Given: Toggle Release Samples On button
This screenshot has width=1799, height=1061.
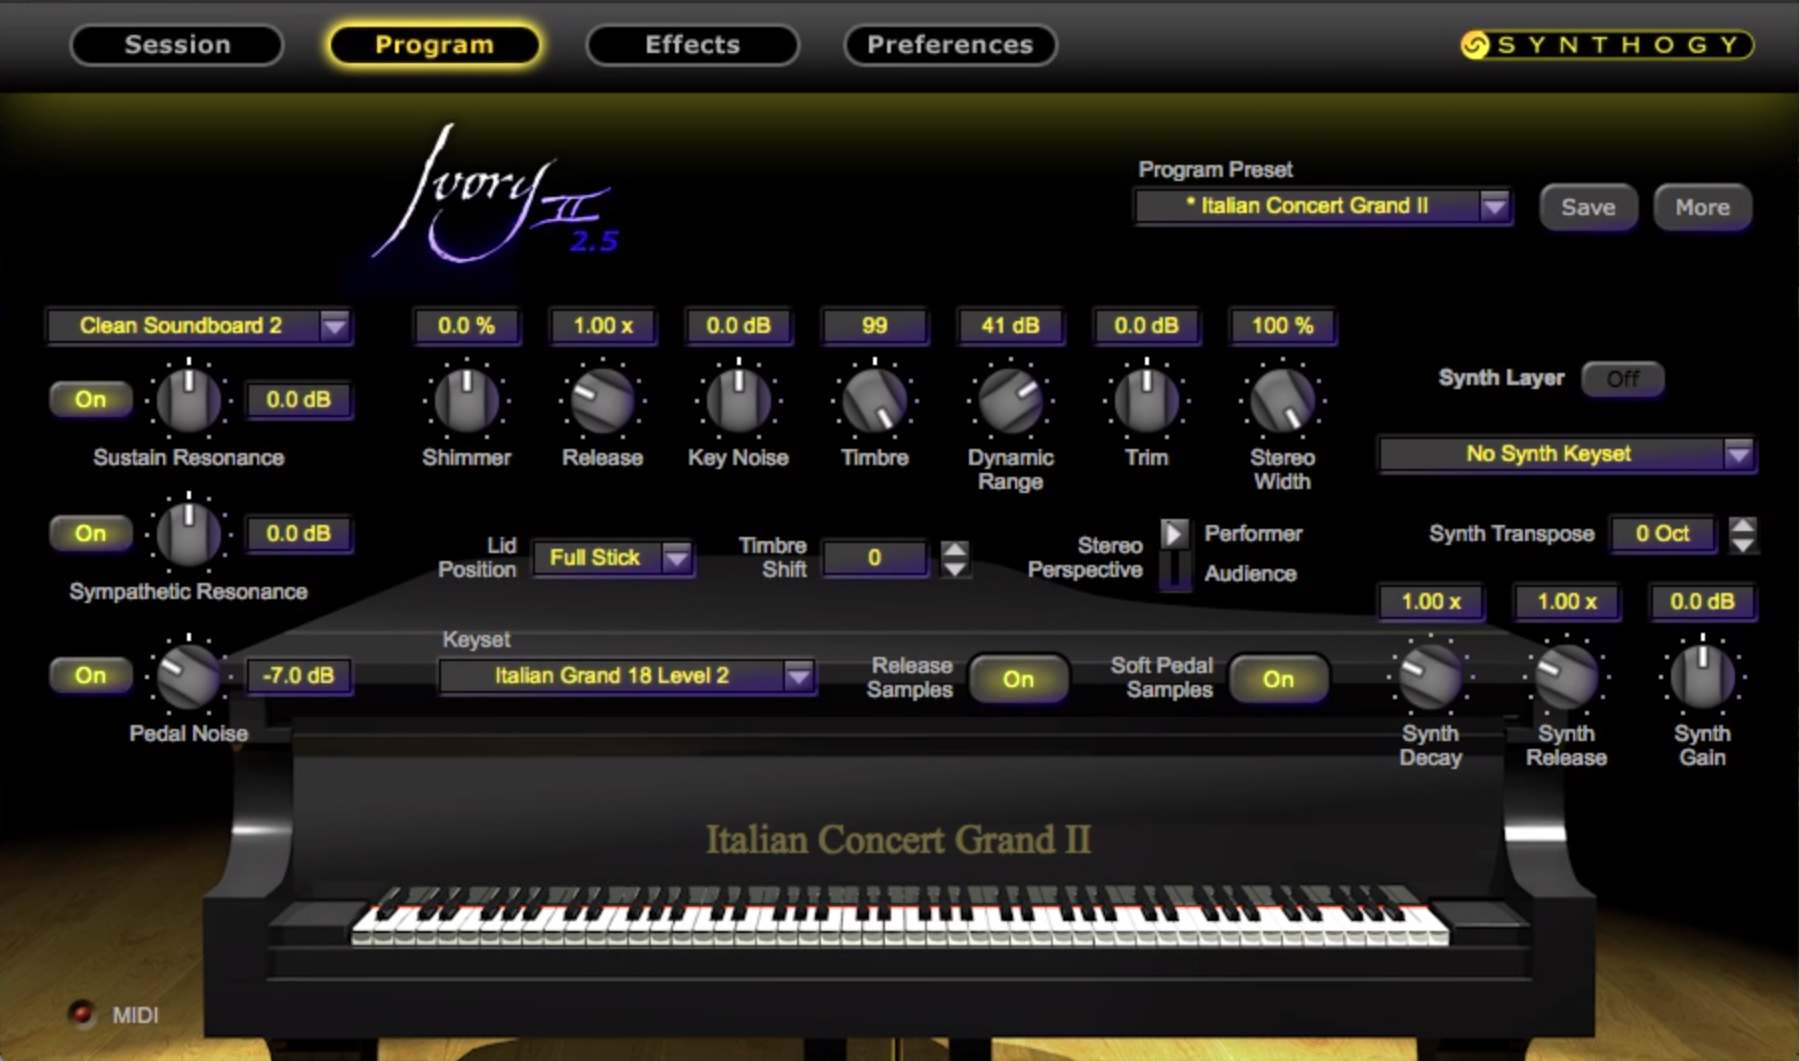Looking at the screenshot, I should [1018, 679].
